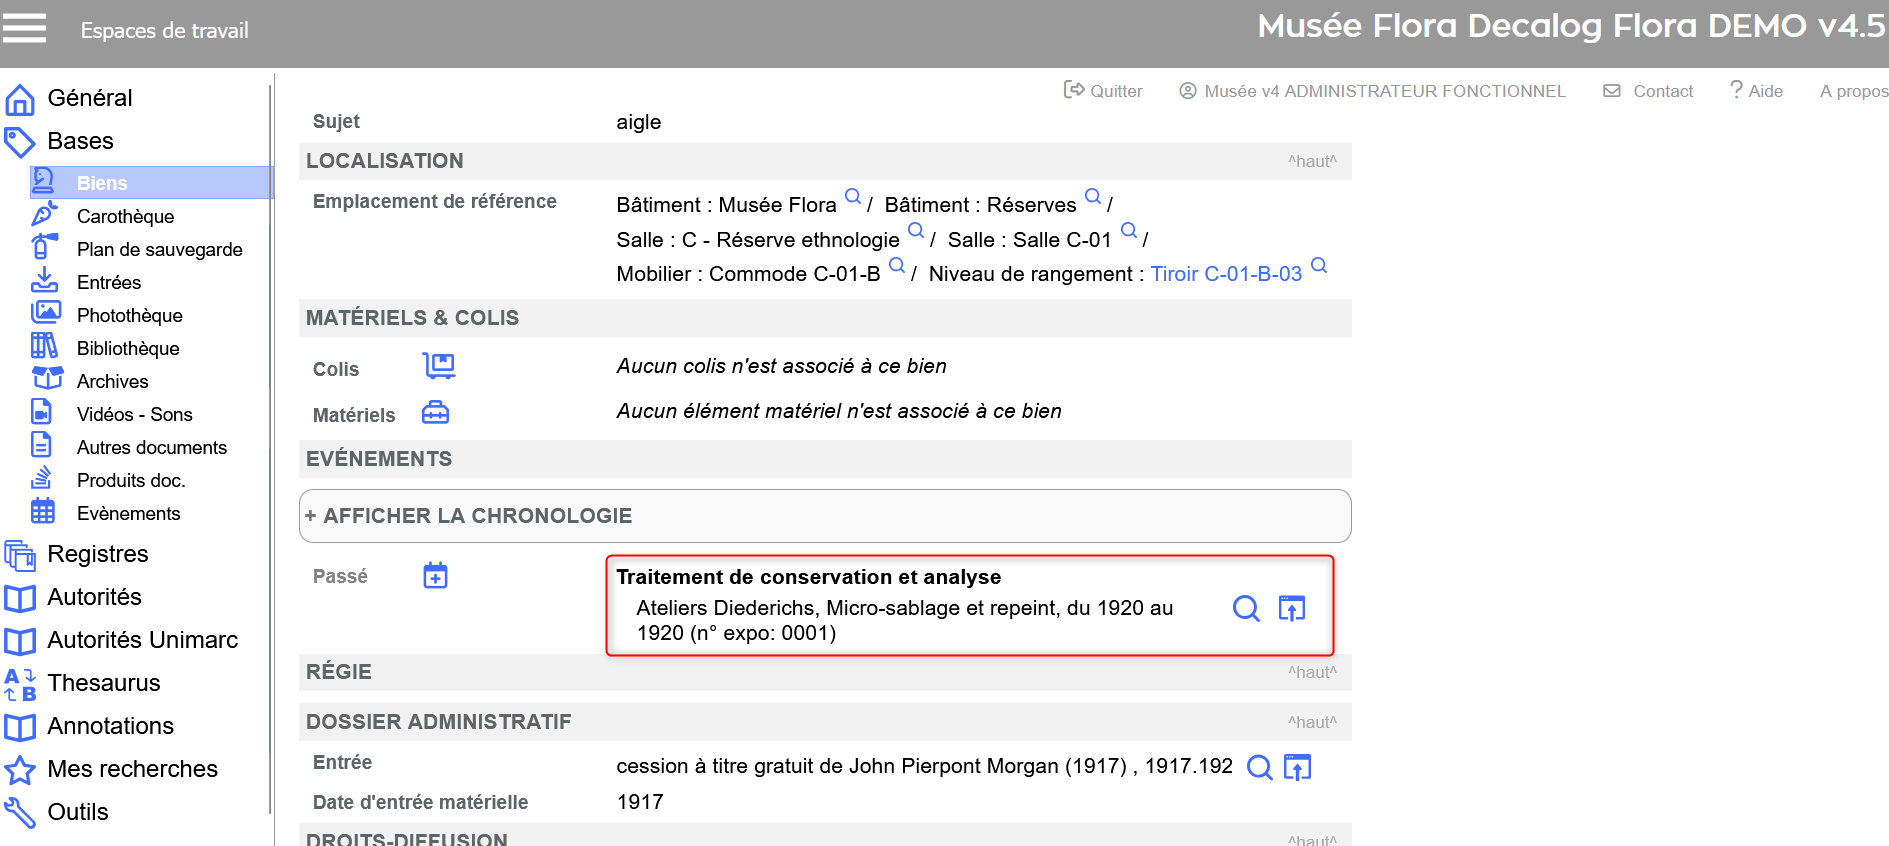The image size is (1889, 846).
Task: Click the Colis cart icon
Action: [x=438, y=366]
